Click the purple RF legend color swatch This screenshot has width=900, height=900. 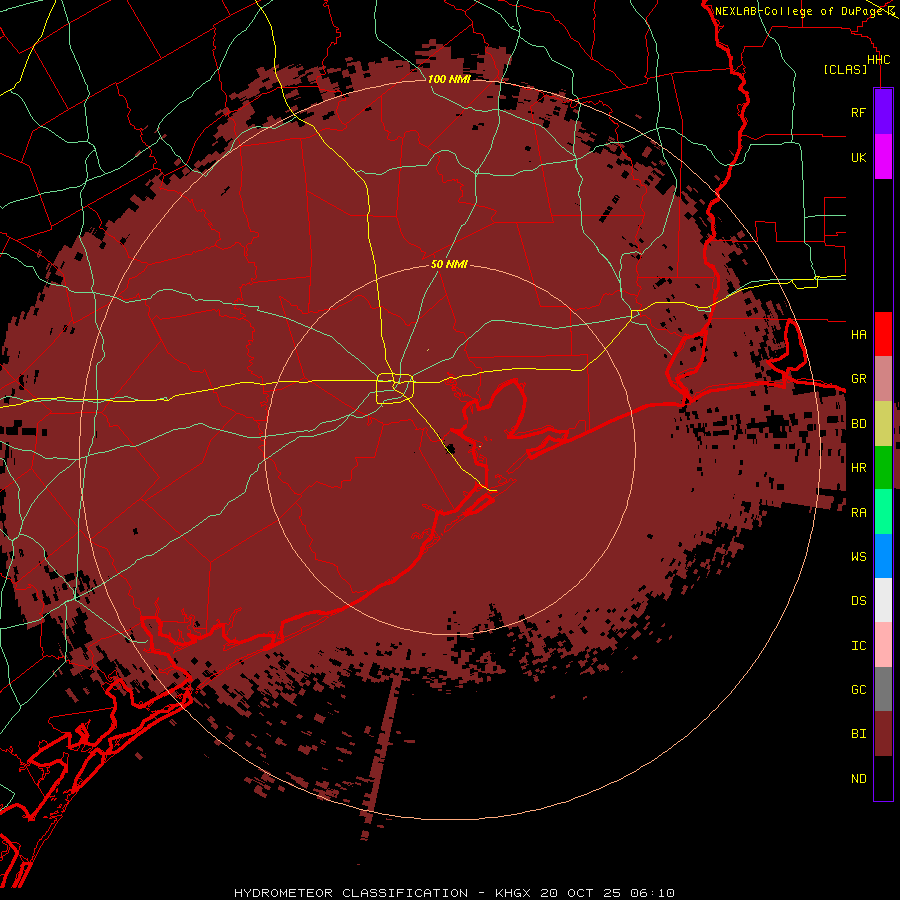pyautogui.click(x=883, y=112)
